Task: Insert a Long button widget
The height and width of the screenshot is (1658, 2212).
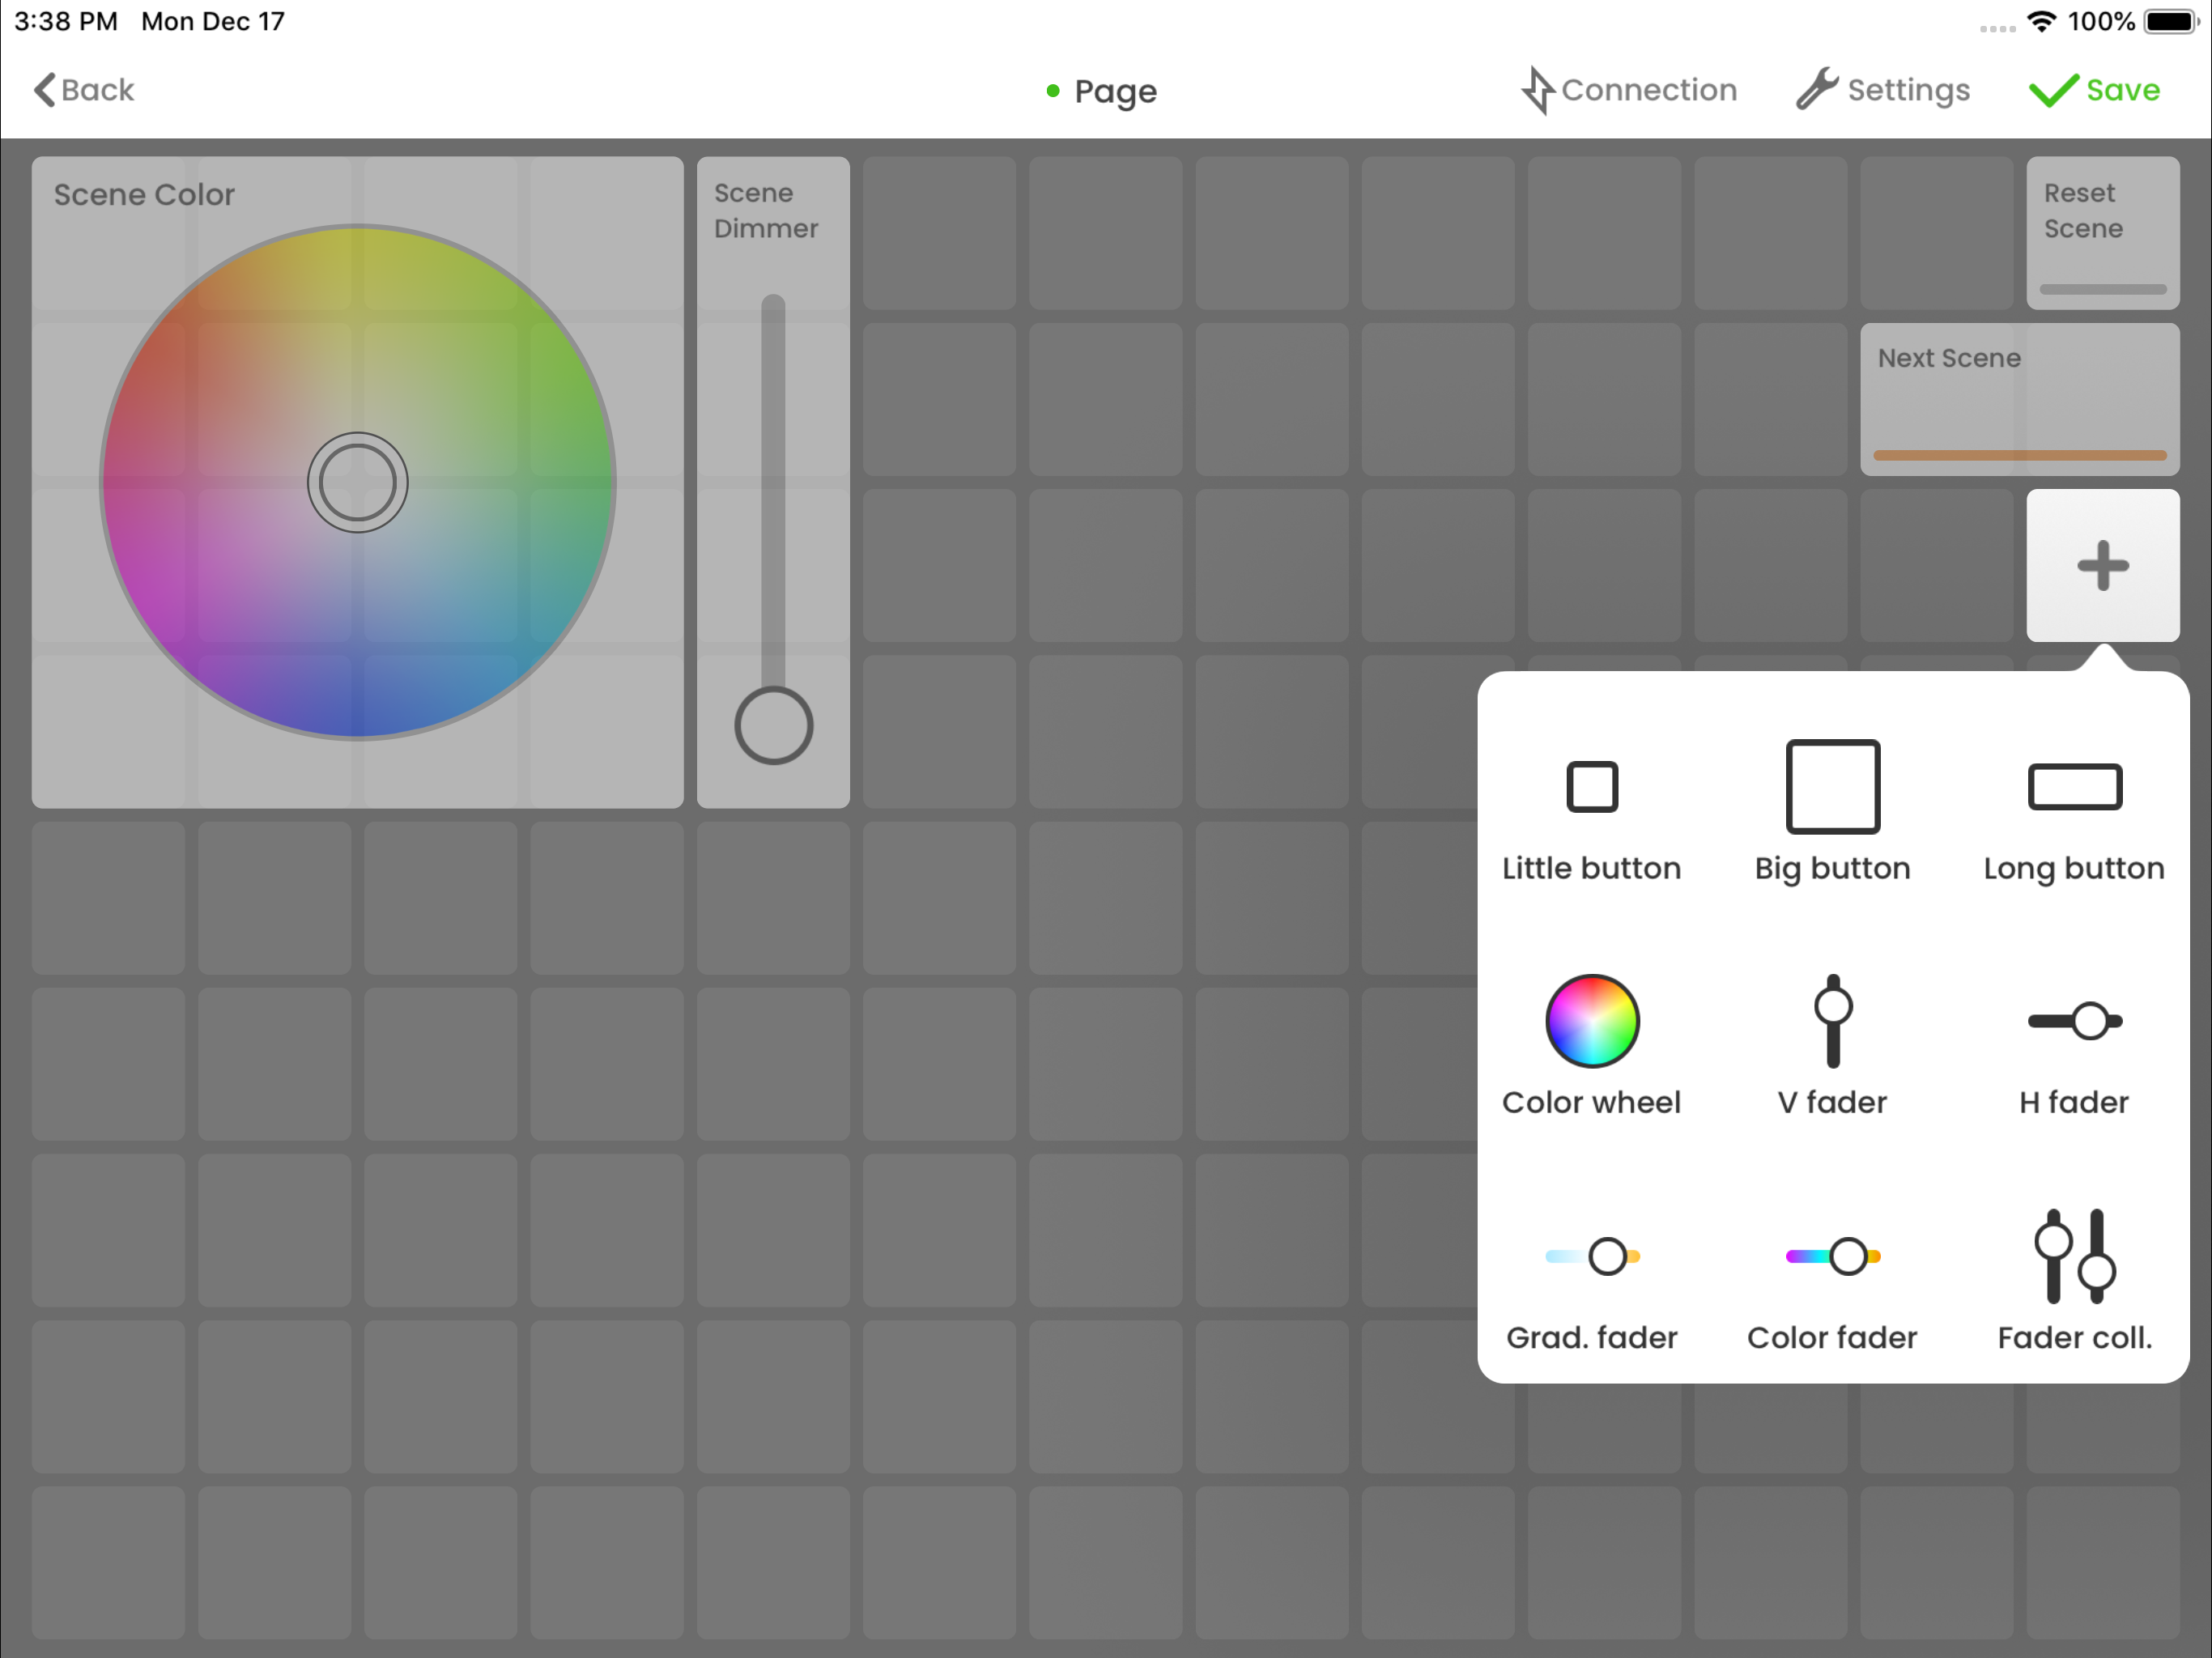Action: 2073,812
